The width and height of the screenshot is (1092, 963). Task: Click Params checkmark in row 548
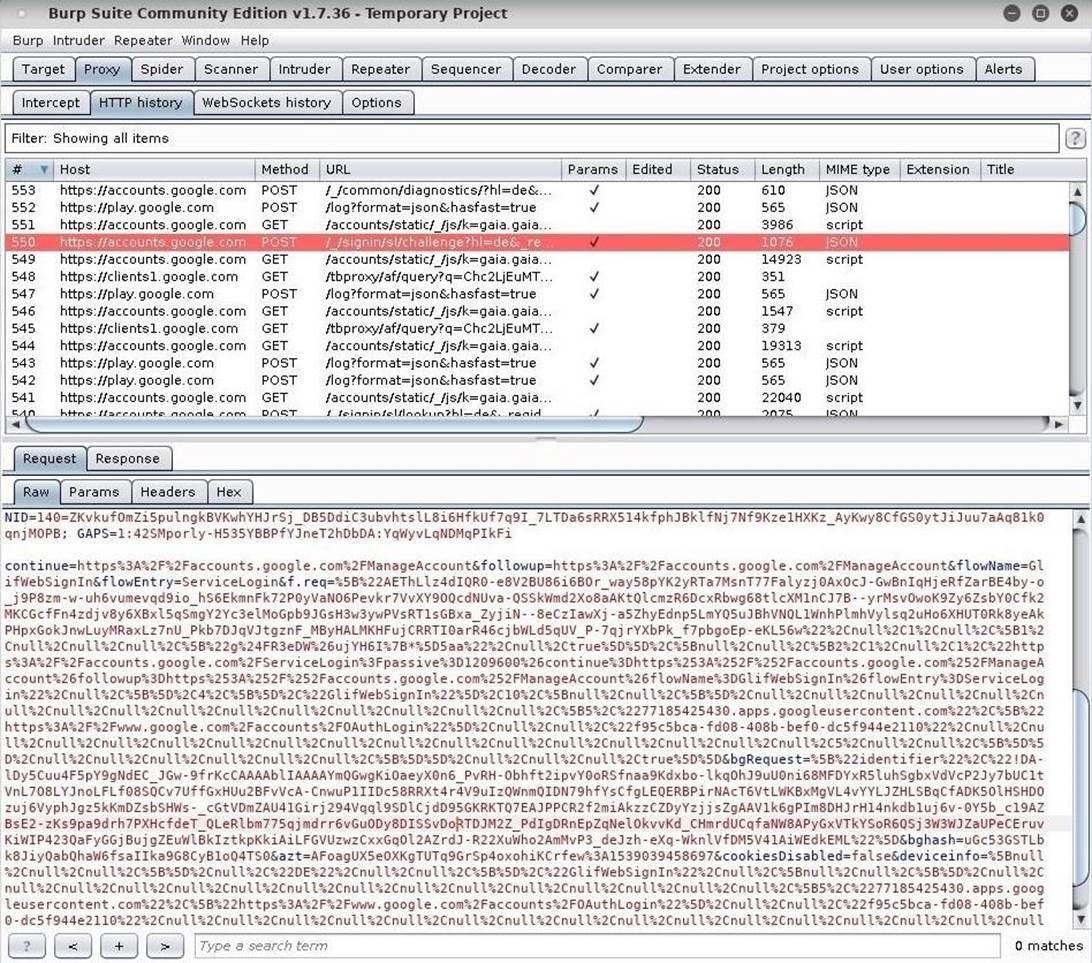(594, 277)
